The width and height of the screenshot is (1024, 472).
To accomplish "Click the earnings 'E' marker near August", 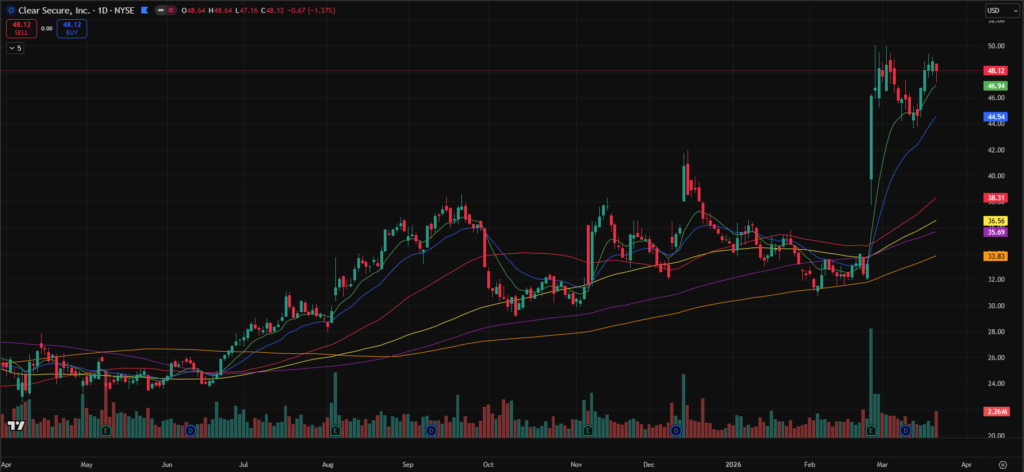I will [x=334, y=430].
